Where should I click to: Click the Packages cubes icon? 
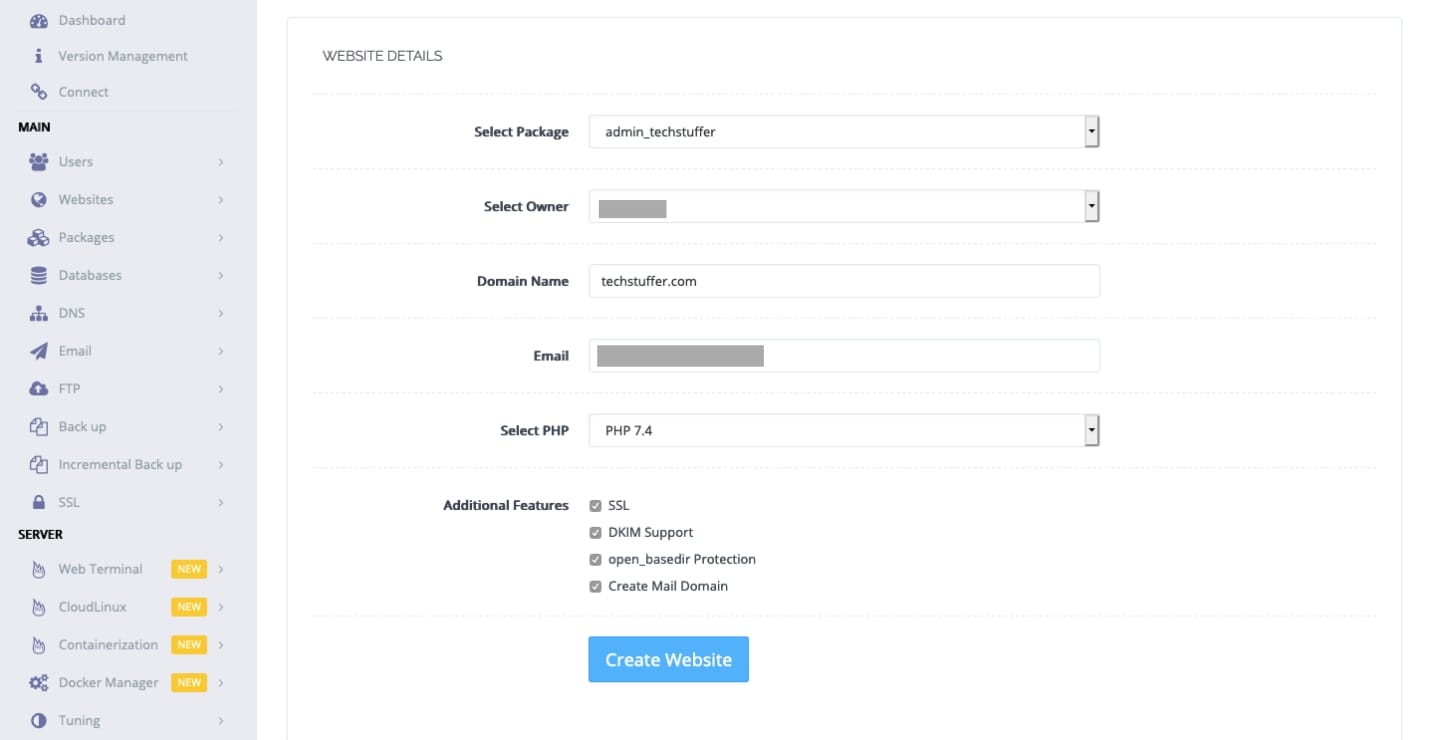[x=39, y=237]
